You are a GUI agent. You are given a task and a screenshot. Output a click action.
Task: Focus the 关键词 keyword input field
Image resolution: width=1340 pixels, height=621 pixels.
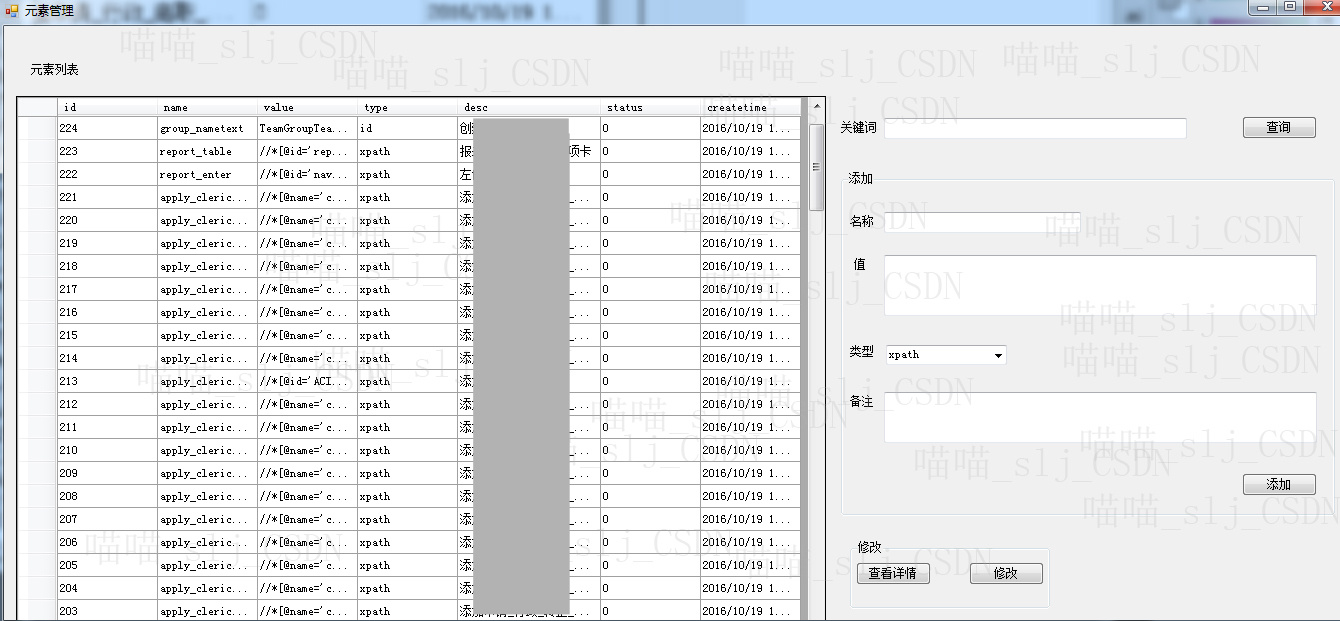click(x=1034, y=128)
